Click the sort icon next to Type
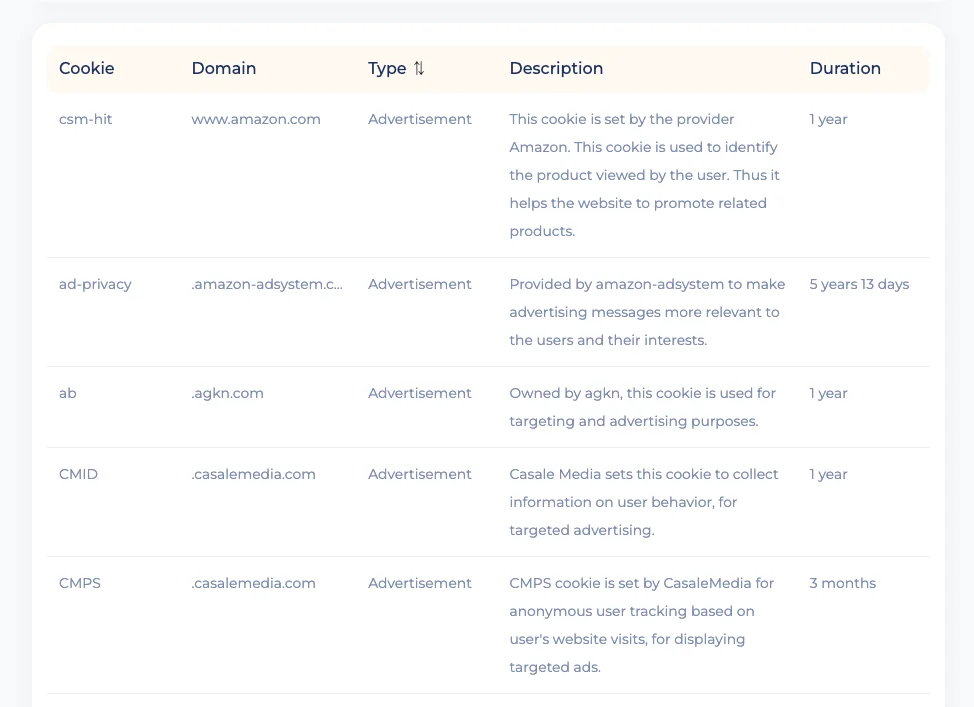Screen dimensions: 974x707 (x=419, y=69)
